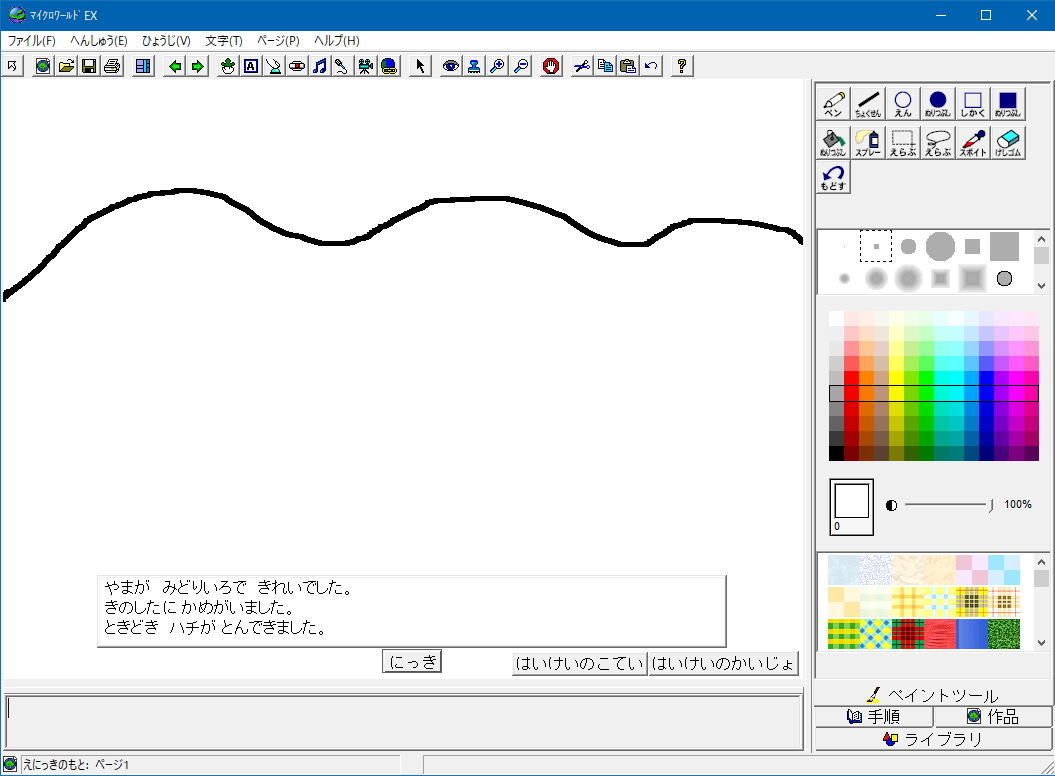This screenshot has height=776, width=1055.
Task: Click the music note melody toolbar icon
Action: [x=320, y=66]
